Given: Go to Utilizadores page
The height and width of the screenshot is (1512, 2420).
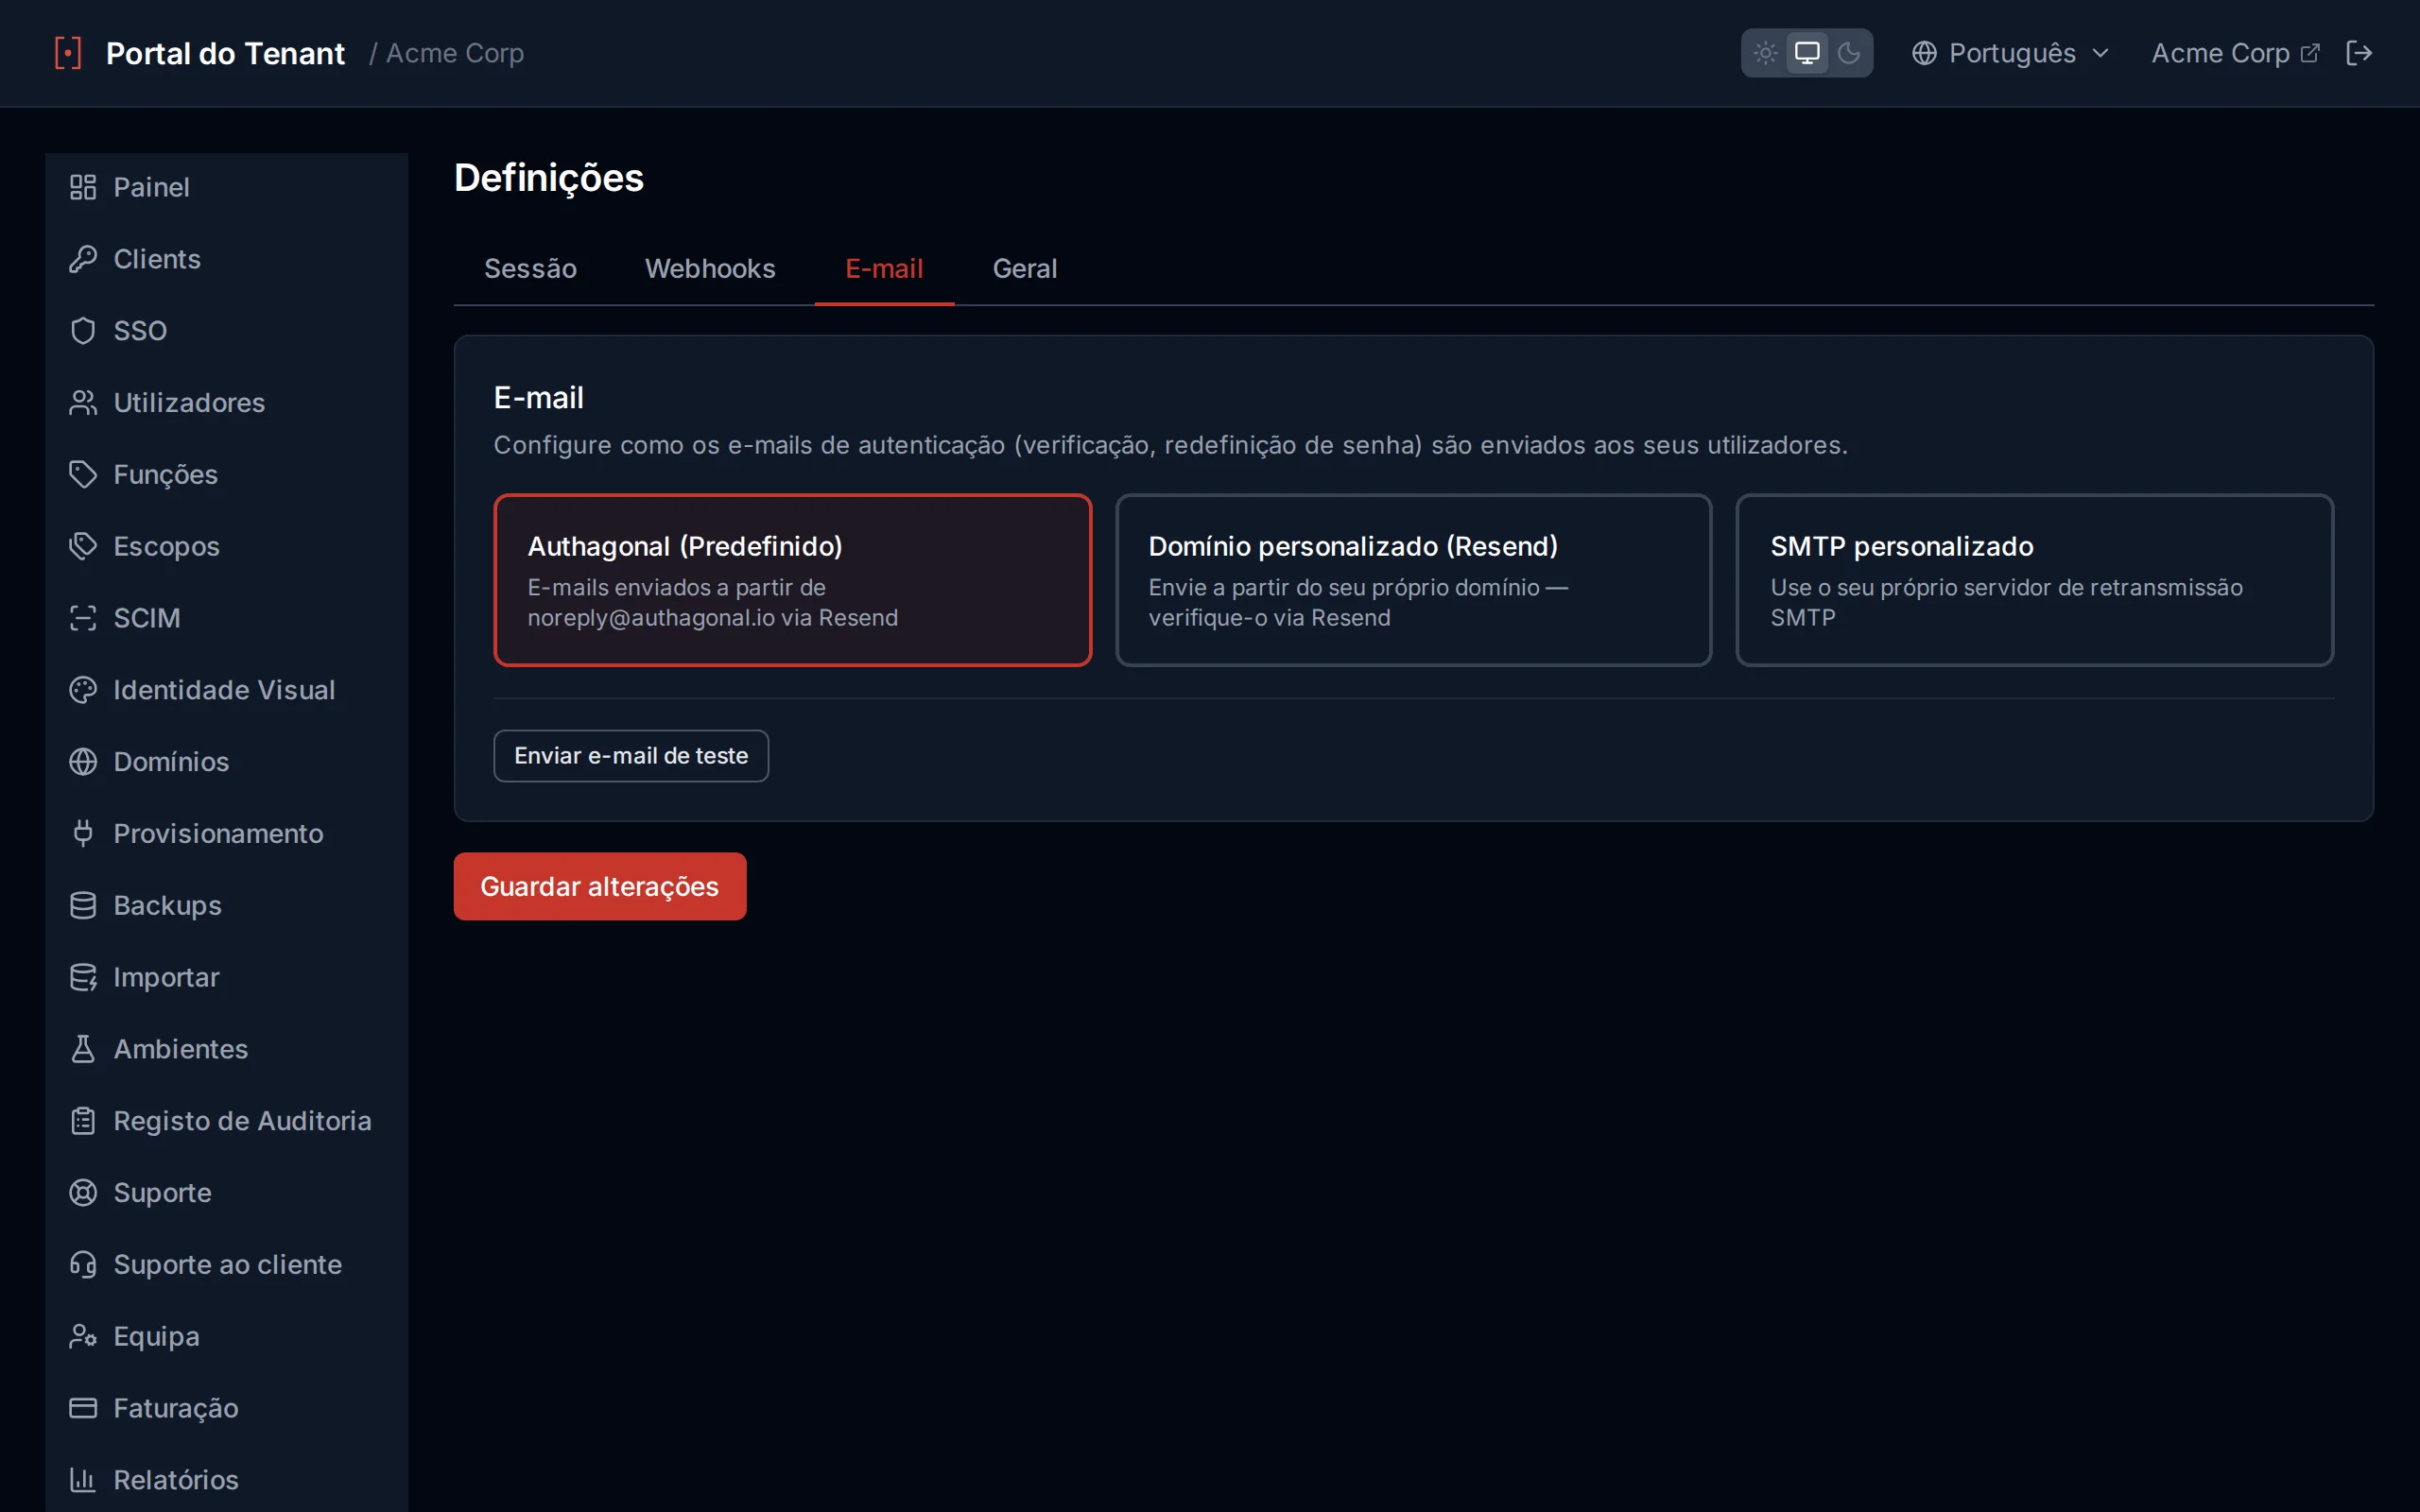Looking at the screenshot, I should tap(227, 402).
